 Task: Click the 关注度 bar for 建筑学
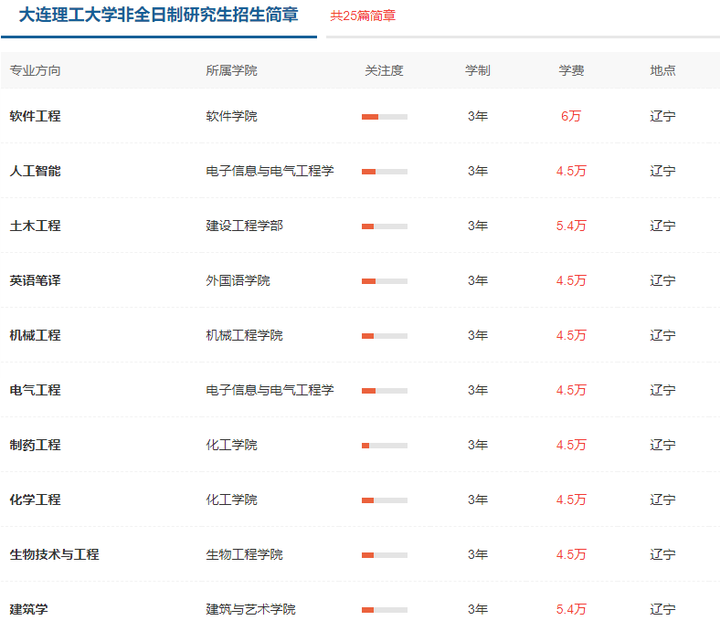pos(384,610)
